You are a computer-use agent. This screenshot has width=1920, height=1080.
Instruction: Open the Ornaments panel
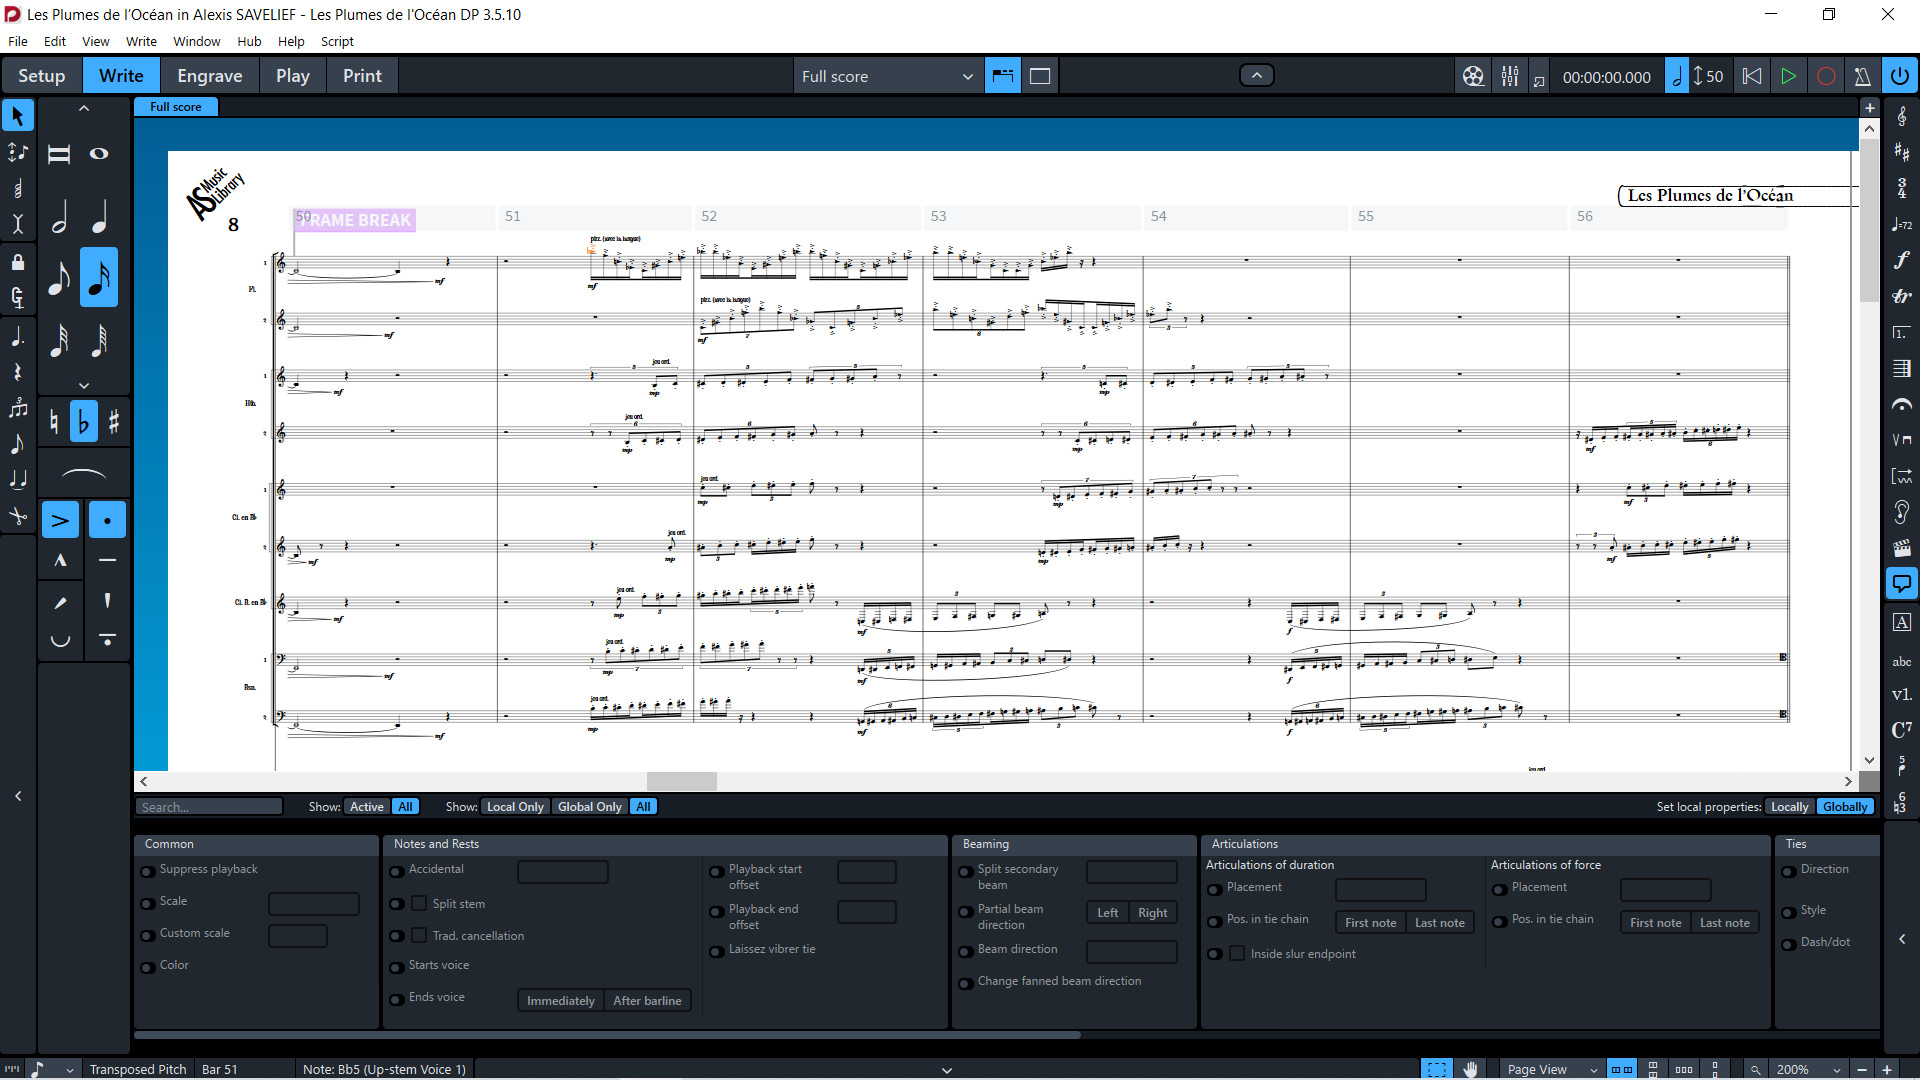tap(1901, 296)
